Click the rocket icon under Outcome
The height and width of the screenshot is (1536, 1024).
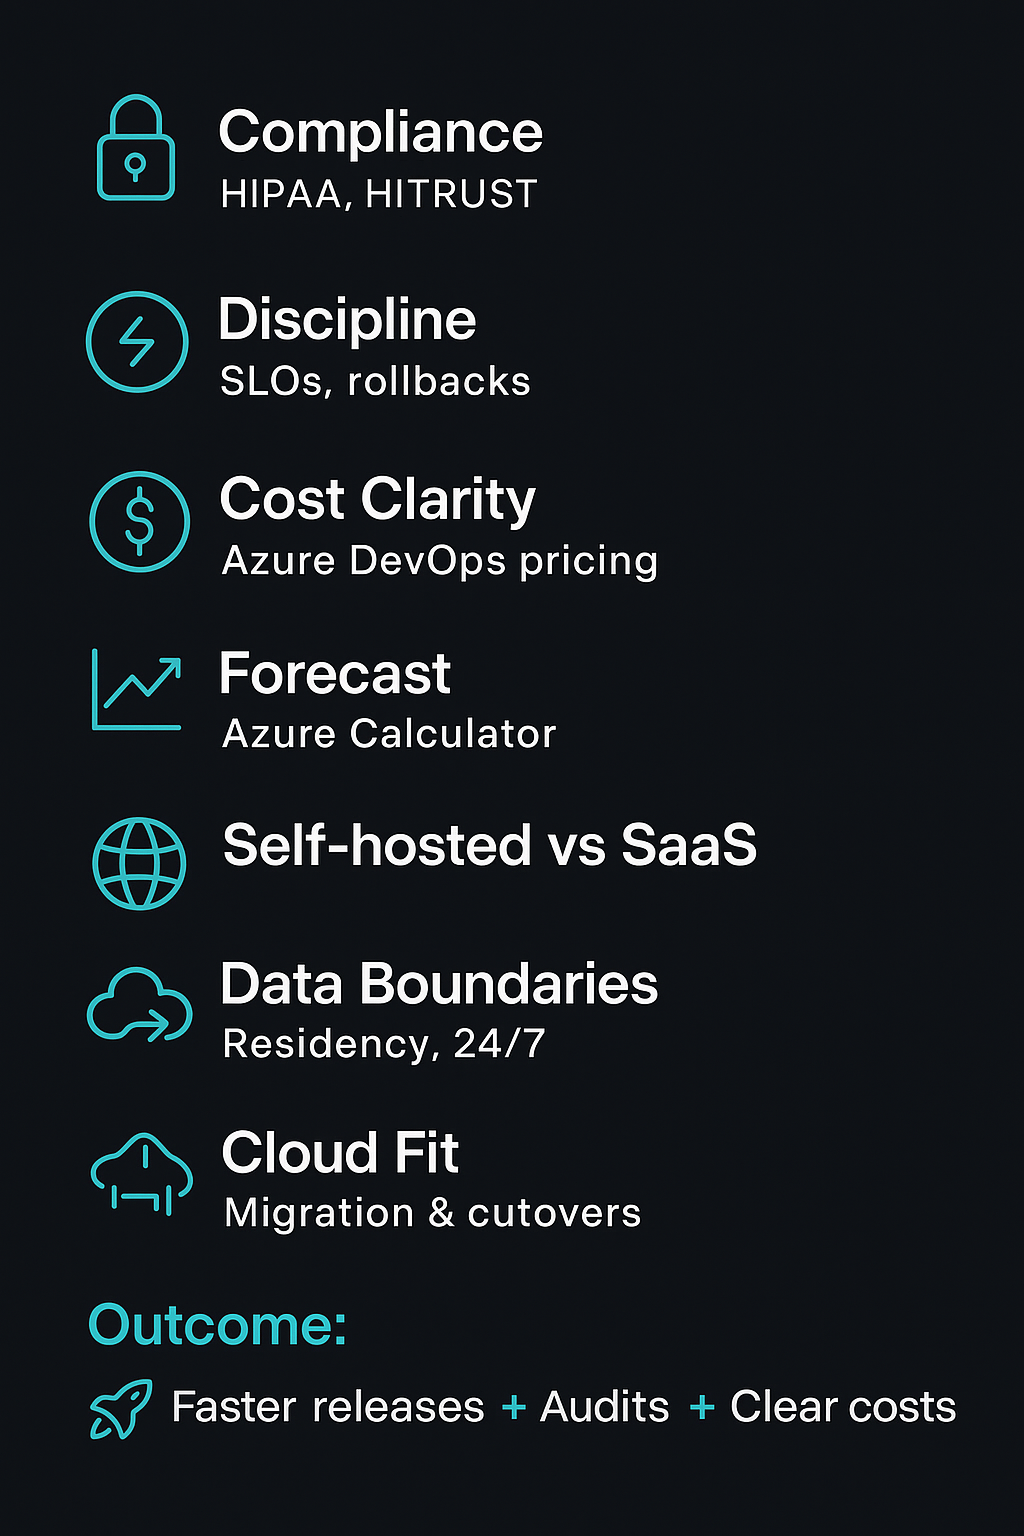(x=121, y=1409)
